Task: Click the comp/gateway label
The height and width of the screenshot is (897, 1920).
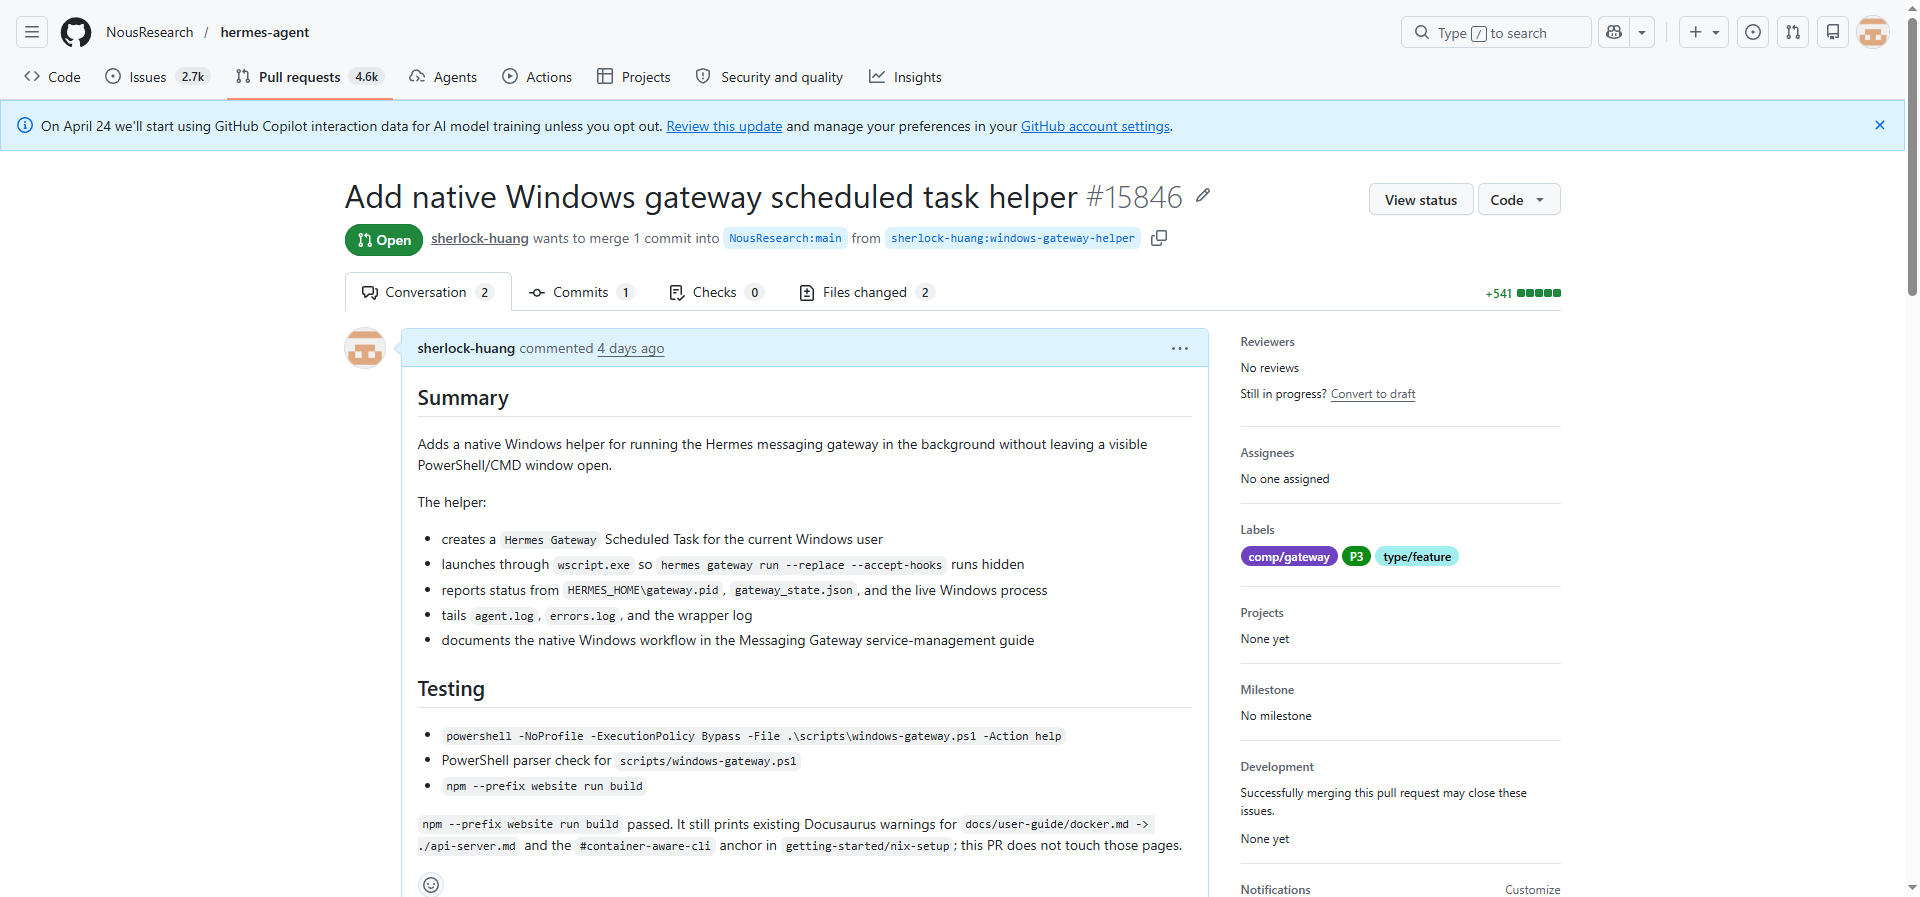Action: click(1289, 557)
